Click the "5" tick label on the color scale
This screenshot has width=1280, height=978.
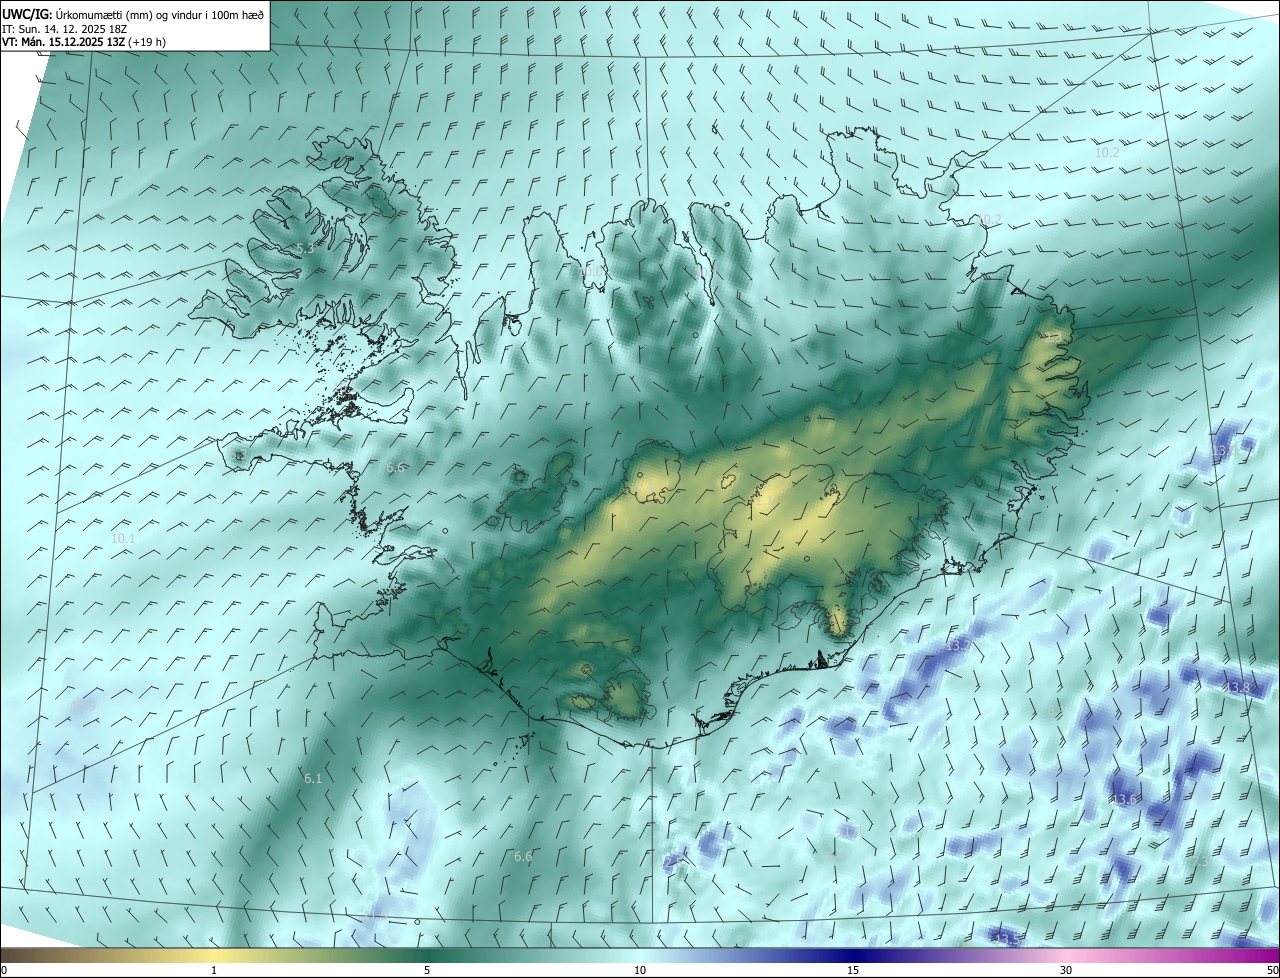click(x=427, y=970)
